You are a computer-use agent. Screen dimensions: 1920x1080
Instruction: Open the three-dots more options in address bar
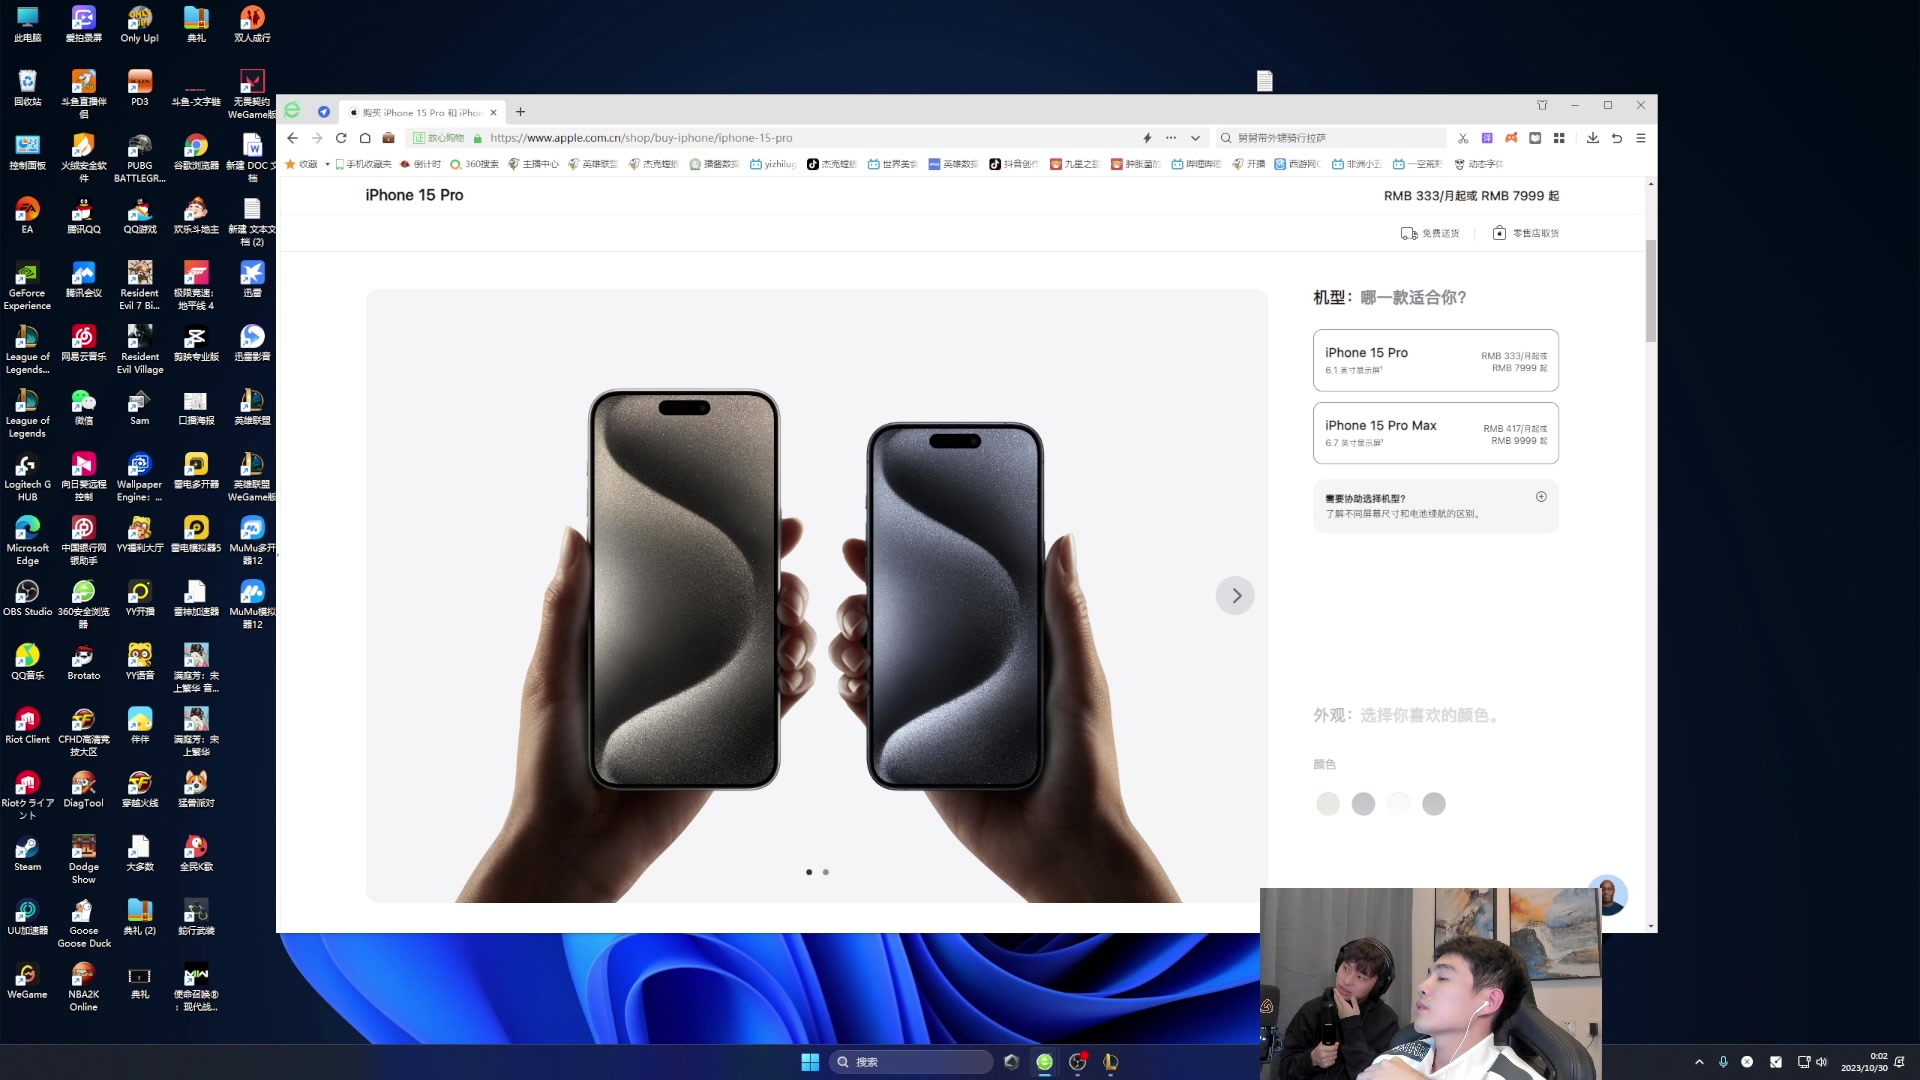pos(1171,138)
